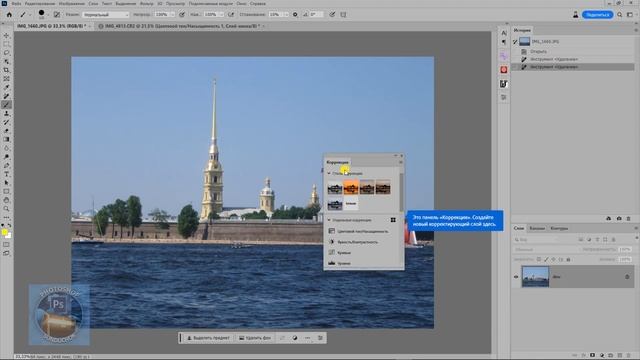
Task: Click the smoothing options gear icon
Action: [x=295, y=14]
